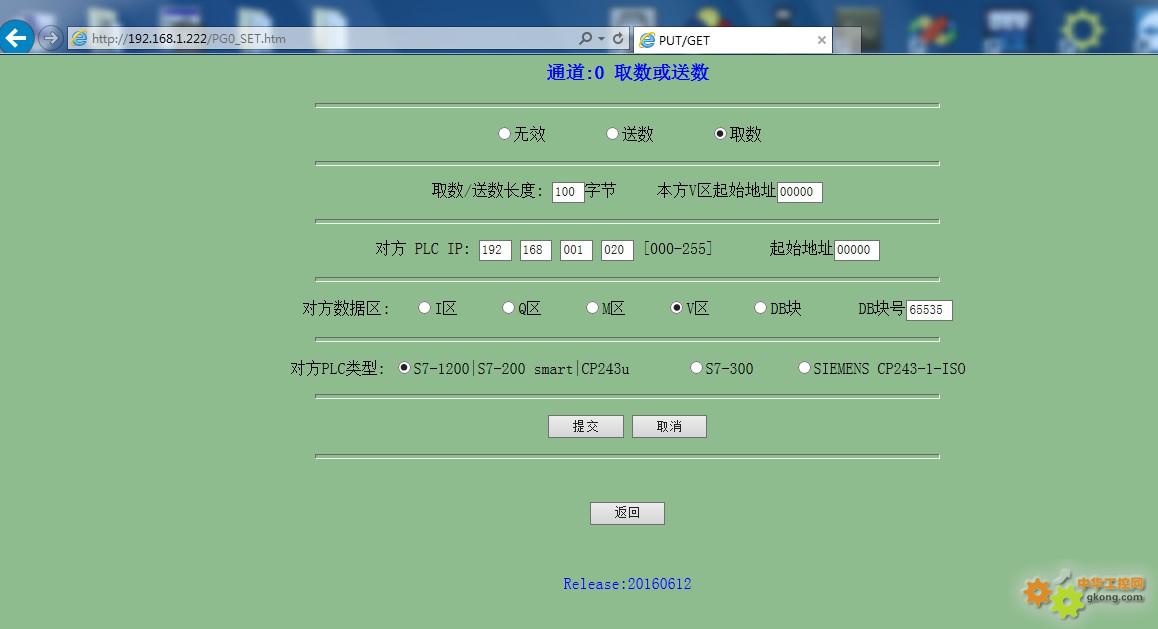
Task: Select the I区 data area radio
Action: (x=425, y=308)
